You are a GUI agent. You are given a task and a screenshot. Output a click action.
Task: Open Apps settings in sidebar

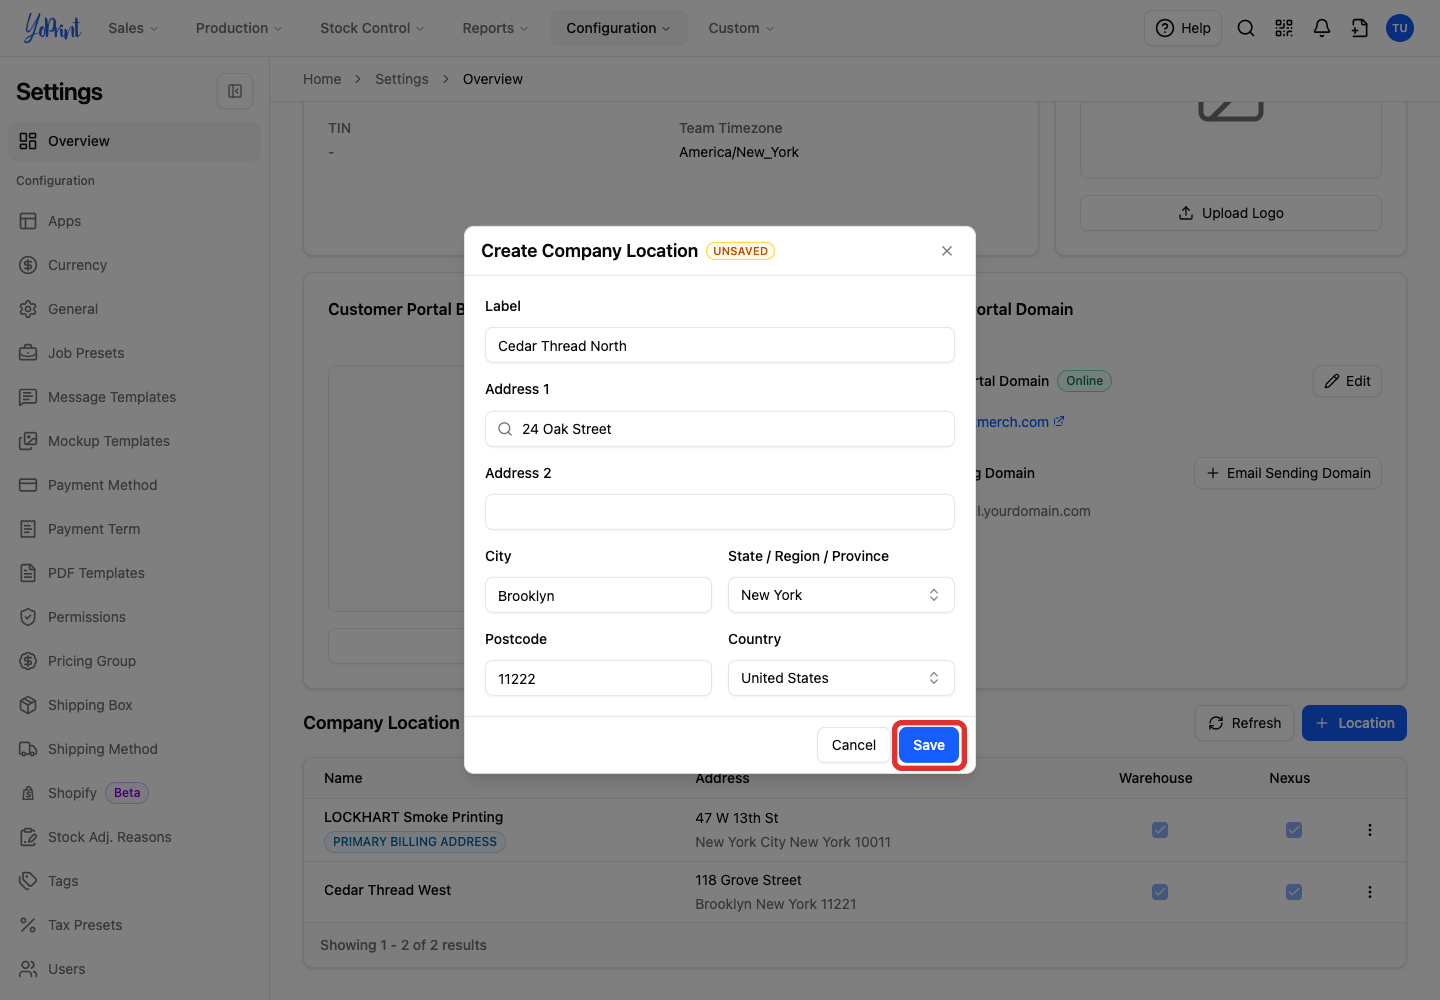134,221
